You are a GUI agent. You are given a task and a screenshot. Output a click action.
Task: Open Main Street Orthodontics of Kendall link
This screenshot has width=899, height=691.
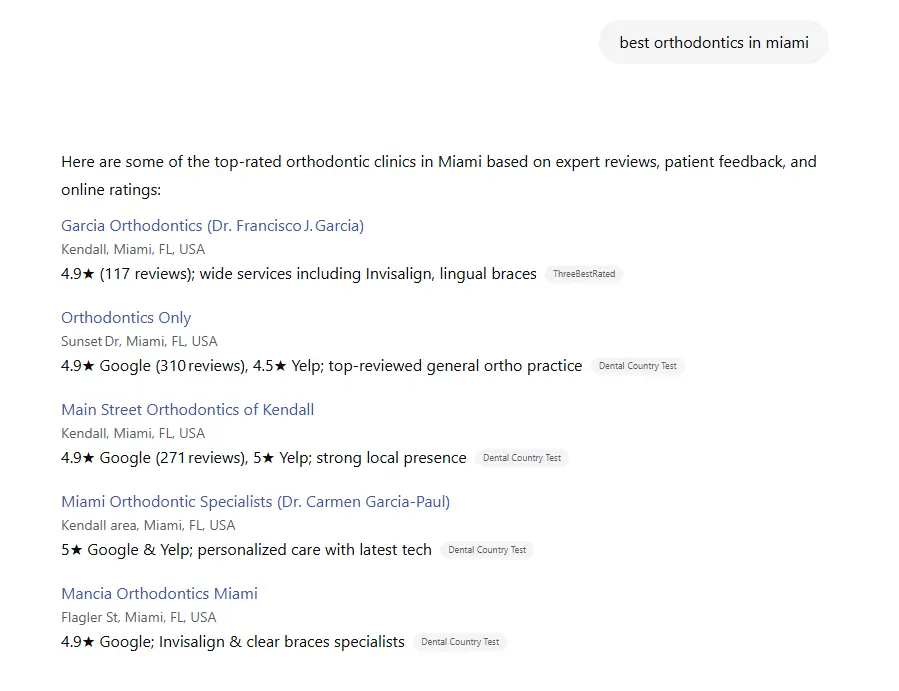click(187, 409)
